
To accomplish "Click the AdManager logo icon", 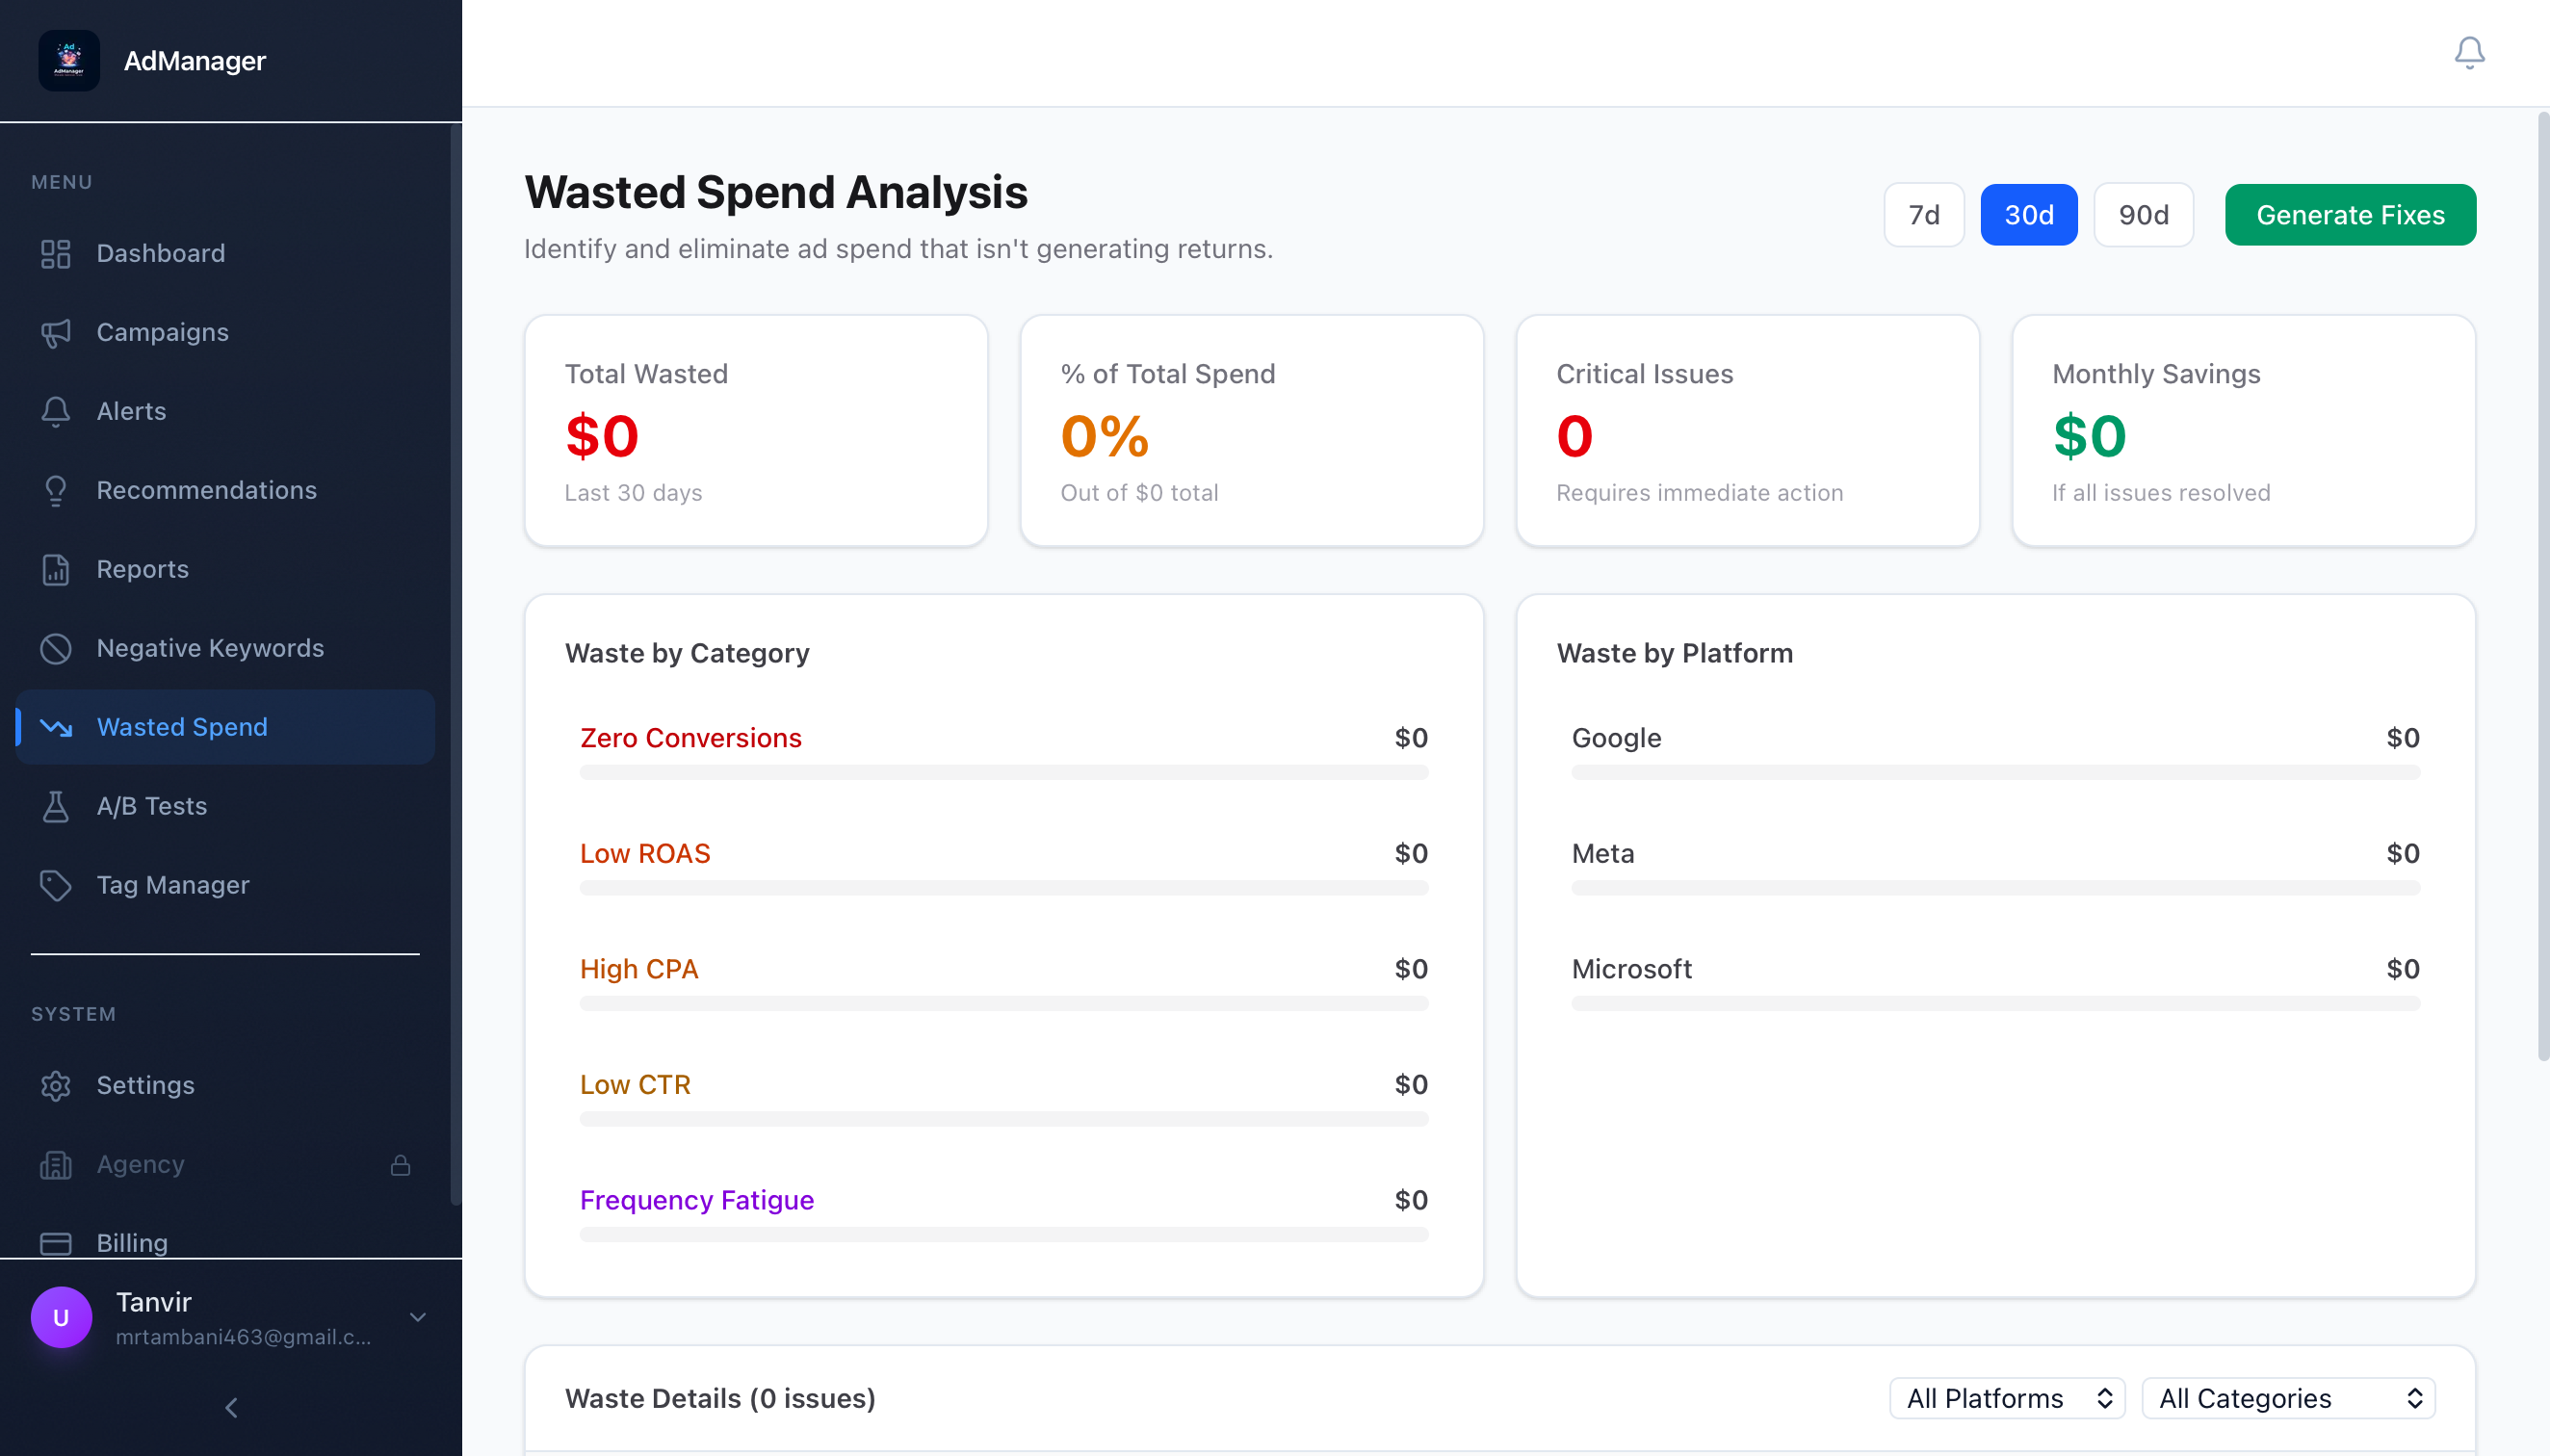I will (x=69, y=60).
